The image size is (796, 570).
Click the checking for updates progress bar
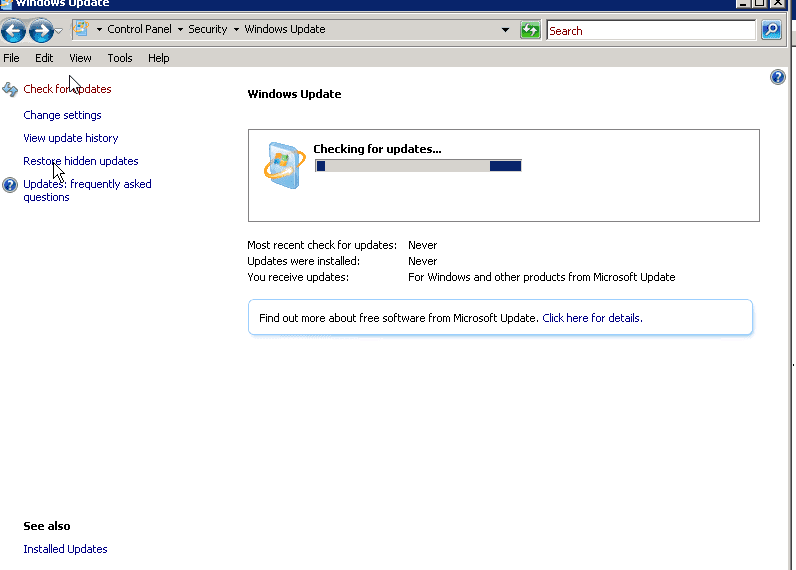coord(418,166)
